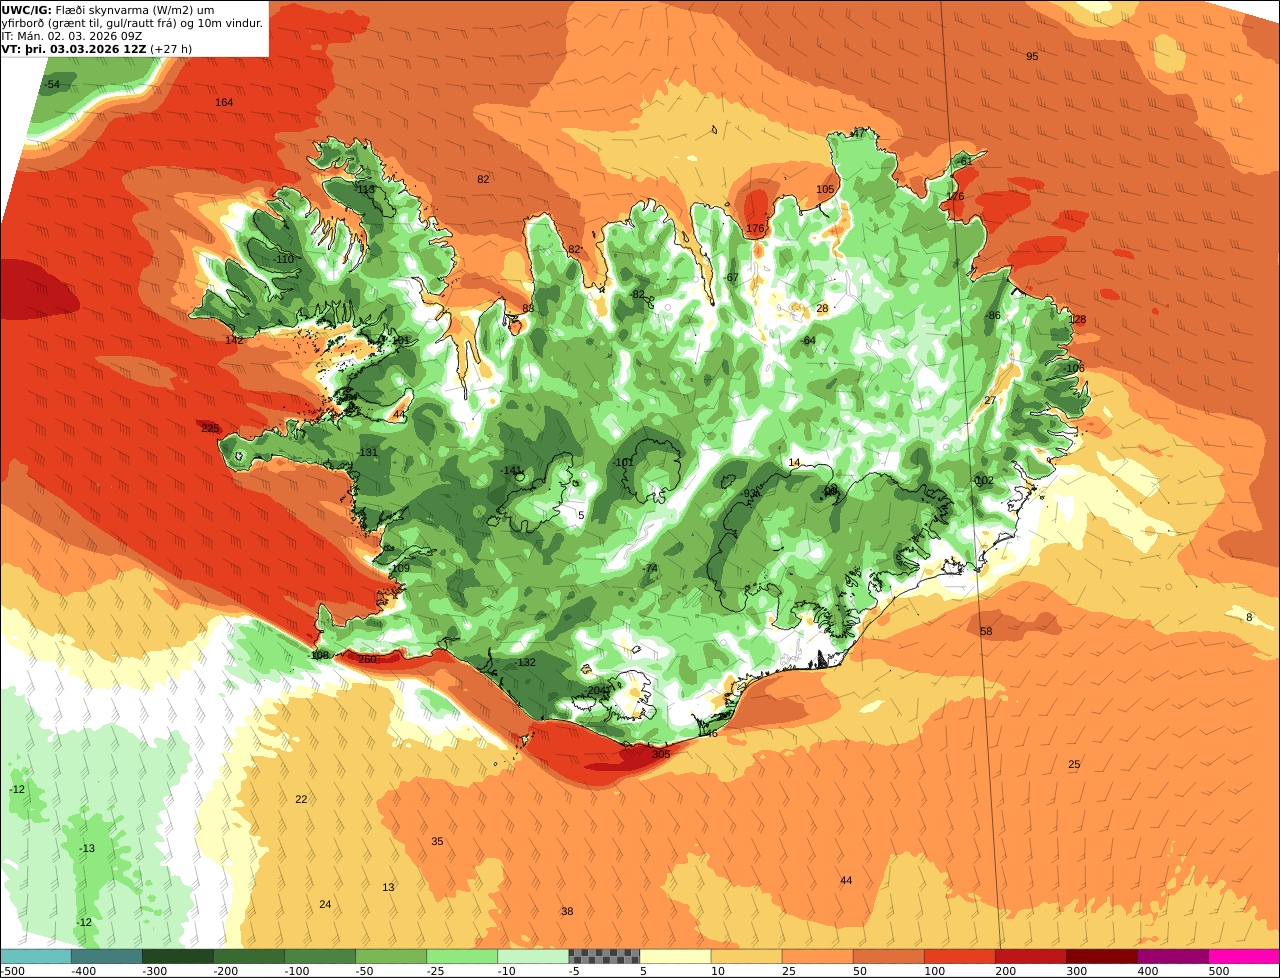
Task: Click the map value '164'
Action: pos(224,103)
